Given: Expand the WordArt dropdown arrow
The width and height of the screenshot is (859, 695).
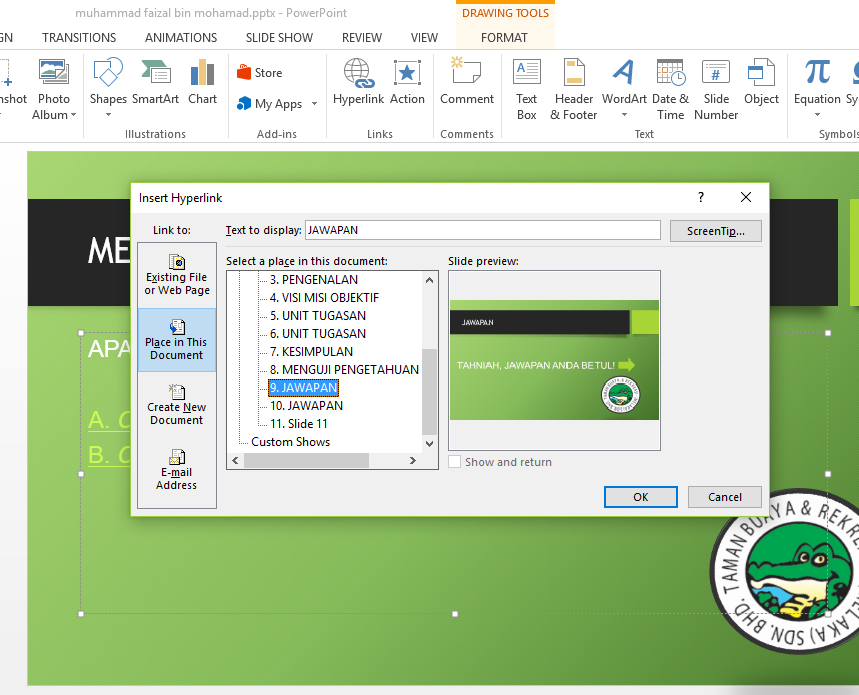Looking at the screenshot, I should click(x=624, y=115).
